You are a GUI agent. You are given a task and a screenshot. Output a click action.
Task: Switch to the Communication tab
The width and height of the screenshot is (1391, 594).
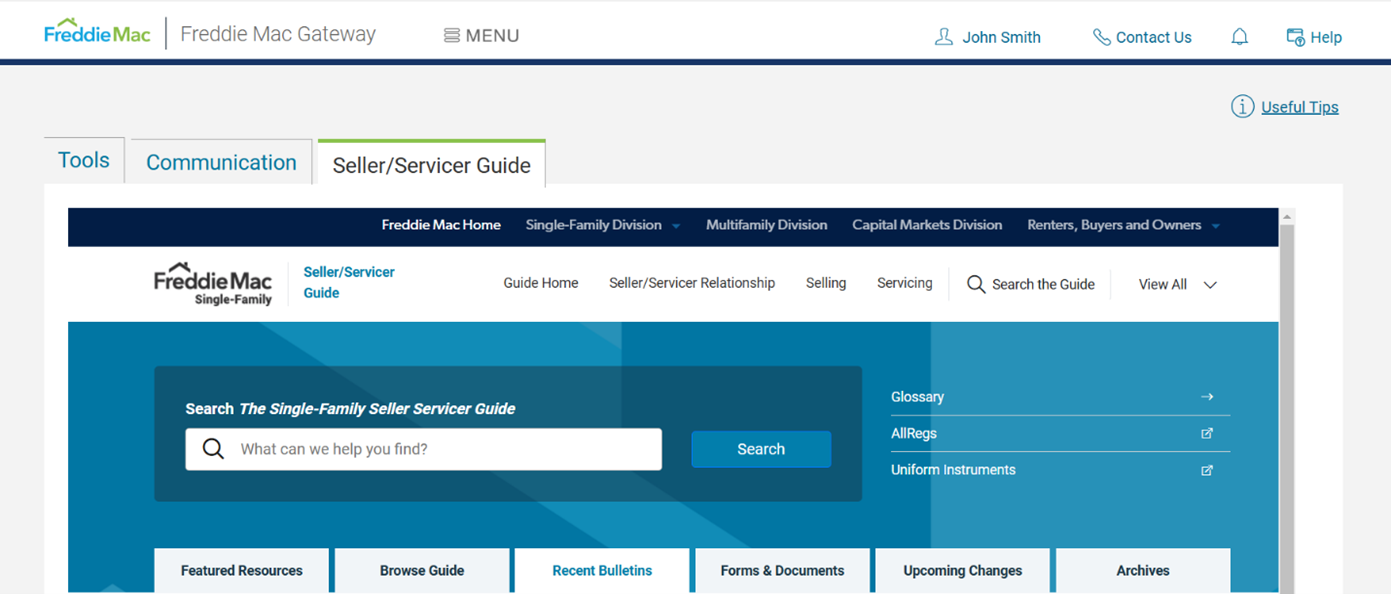point(221,163)
